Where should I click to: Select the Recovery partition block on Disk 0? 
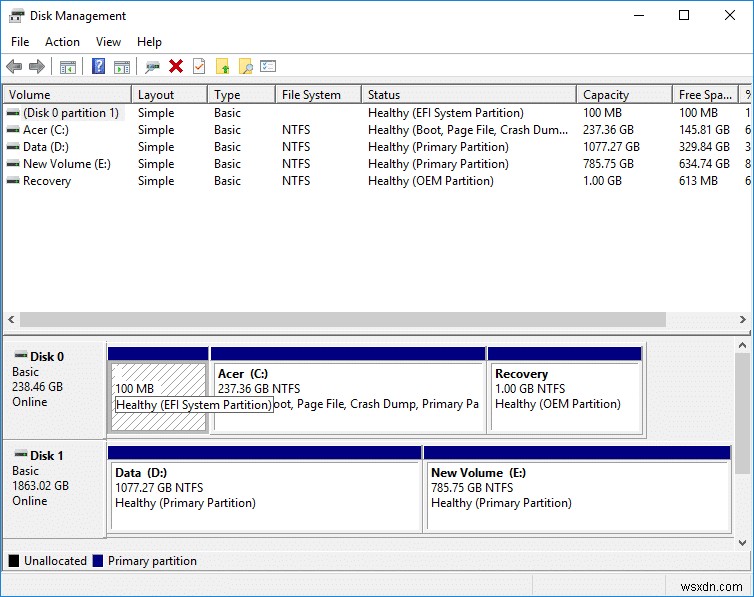(564, 395)
